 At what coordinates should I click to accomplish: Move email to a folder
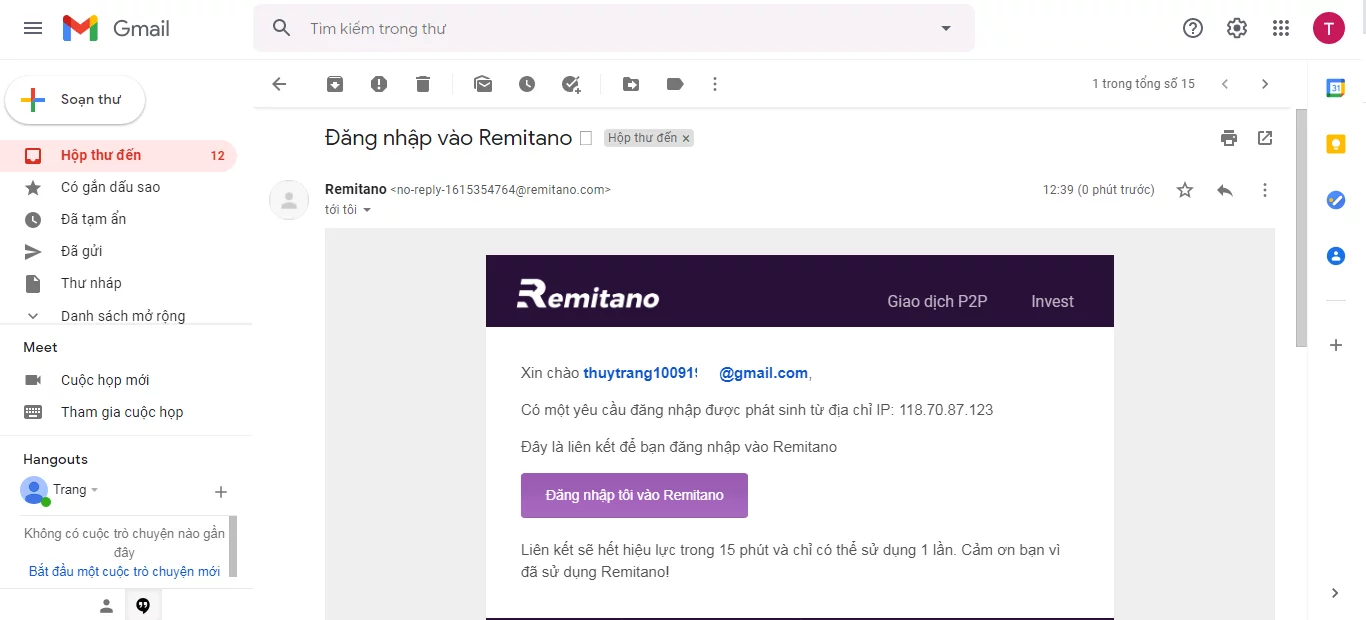point(631,84)
